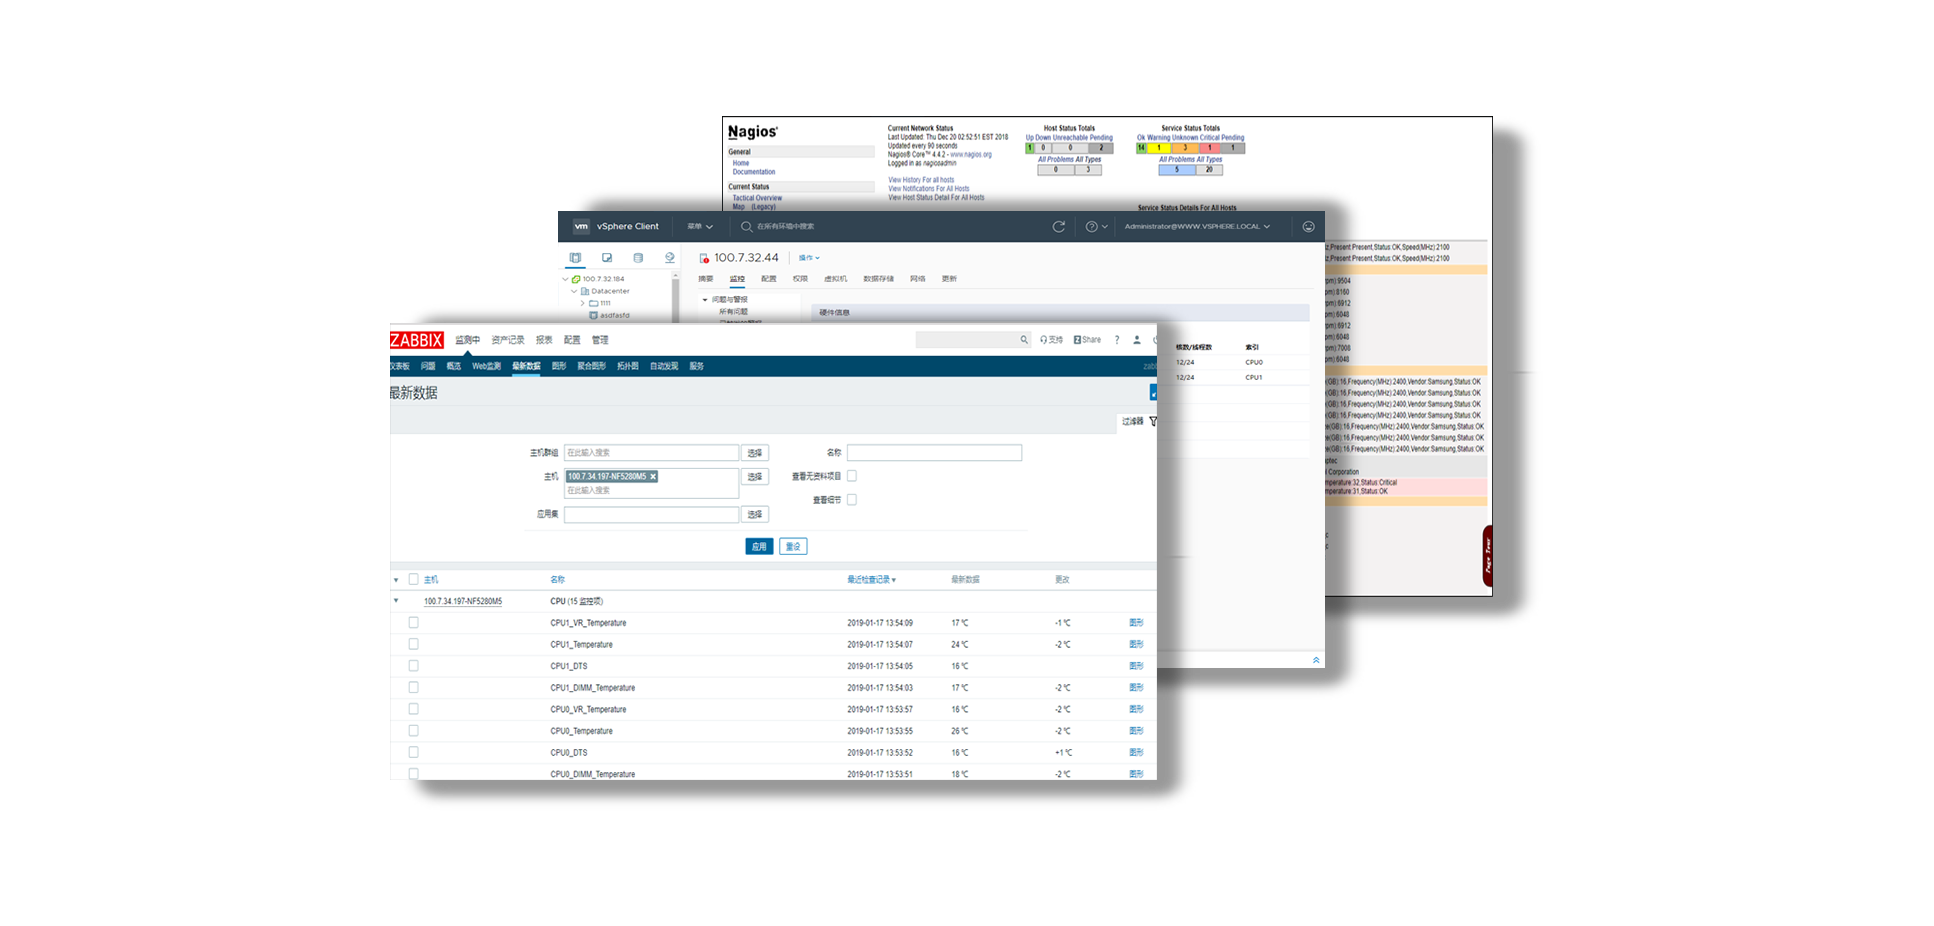Switch to the vSphere storage view icon
1934x926 pixels.
coord(638,258)
